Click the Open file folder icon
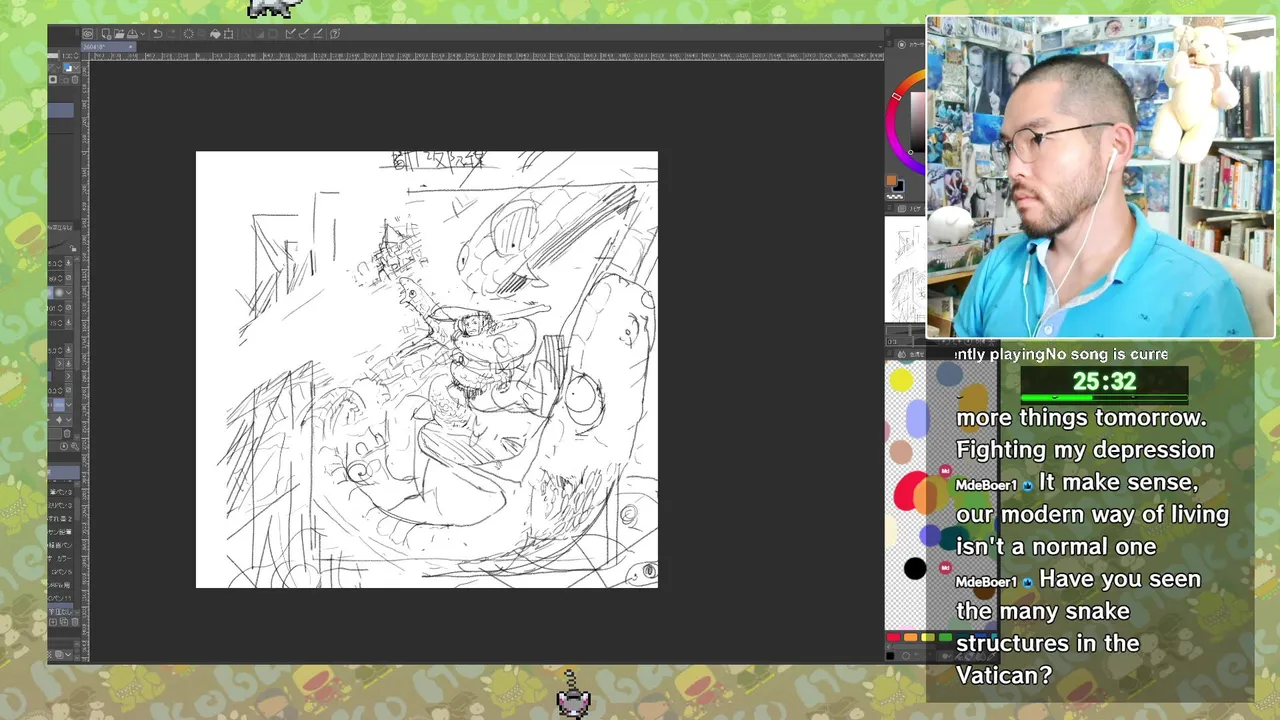The height and width of the screenshot is (720, 1280). (x=119, y=34)
